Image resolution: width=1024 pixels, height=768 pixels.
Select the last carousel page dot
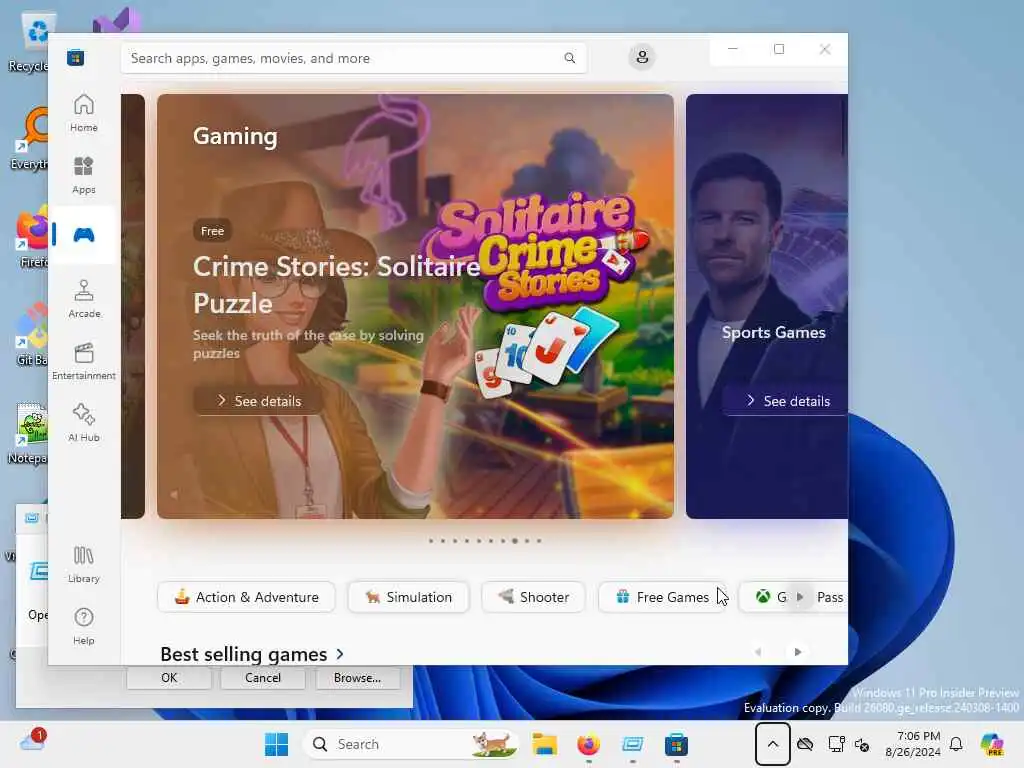(539, 541)
